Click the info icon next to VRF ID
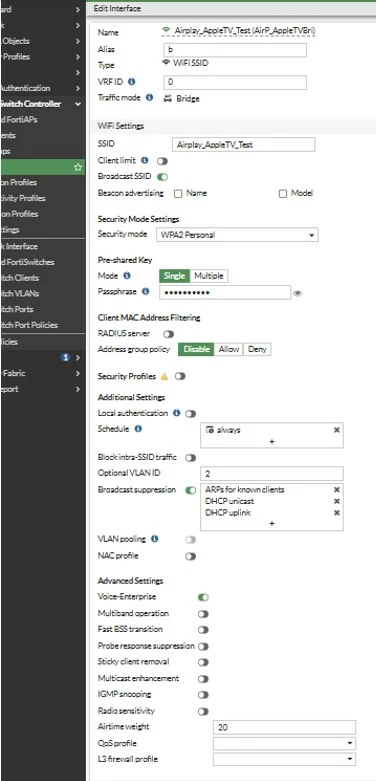 click(132, 81)
